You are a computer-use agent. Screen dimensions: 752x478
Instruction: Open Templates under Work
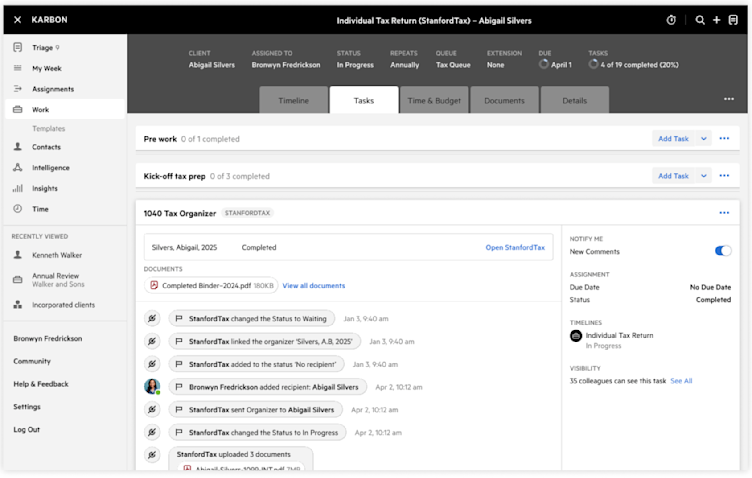48,128
